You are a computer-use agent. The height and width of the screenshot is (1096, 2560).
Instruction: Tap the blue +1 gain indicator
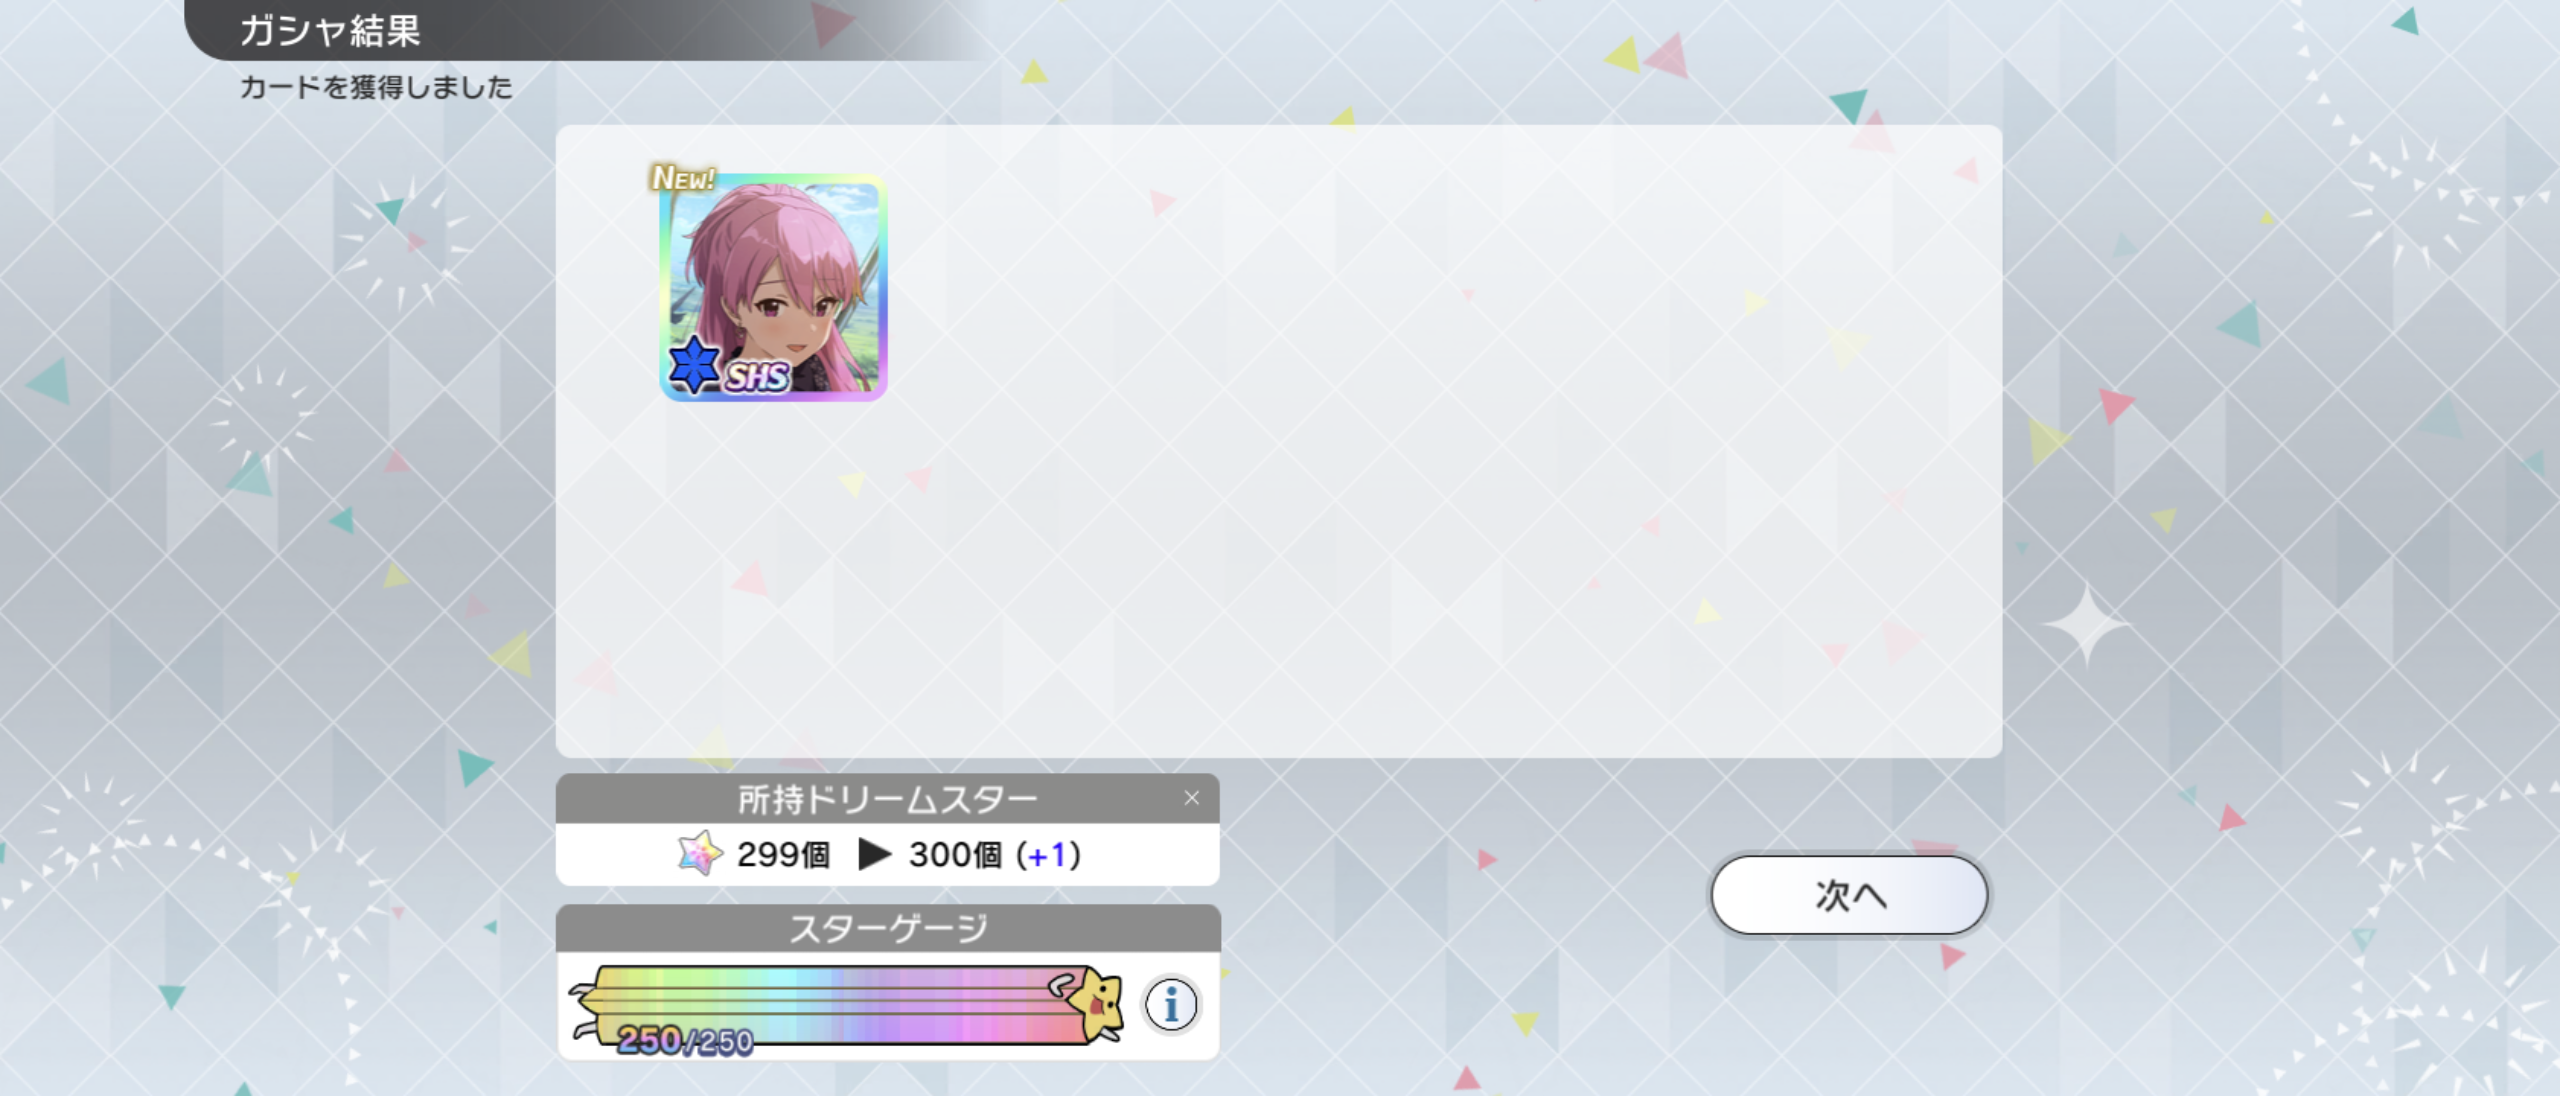[1048, 856]
